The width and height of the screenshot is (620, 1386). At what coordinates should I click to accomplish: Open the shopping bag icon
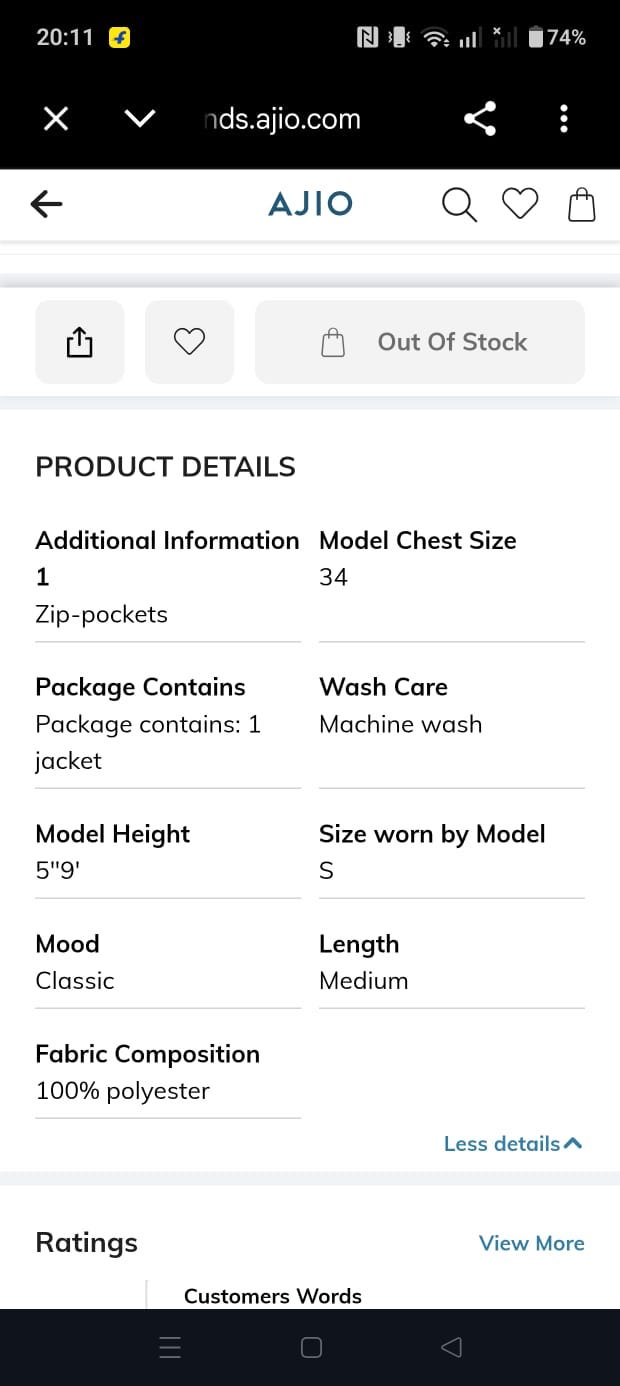tap(582, 204)
